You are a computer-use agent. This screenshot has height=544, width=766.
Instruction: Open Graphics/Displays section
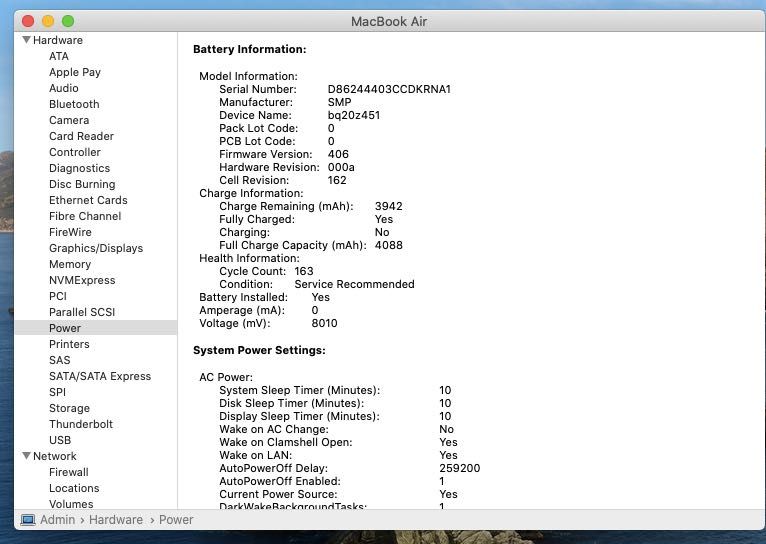pos(96,248)
